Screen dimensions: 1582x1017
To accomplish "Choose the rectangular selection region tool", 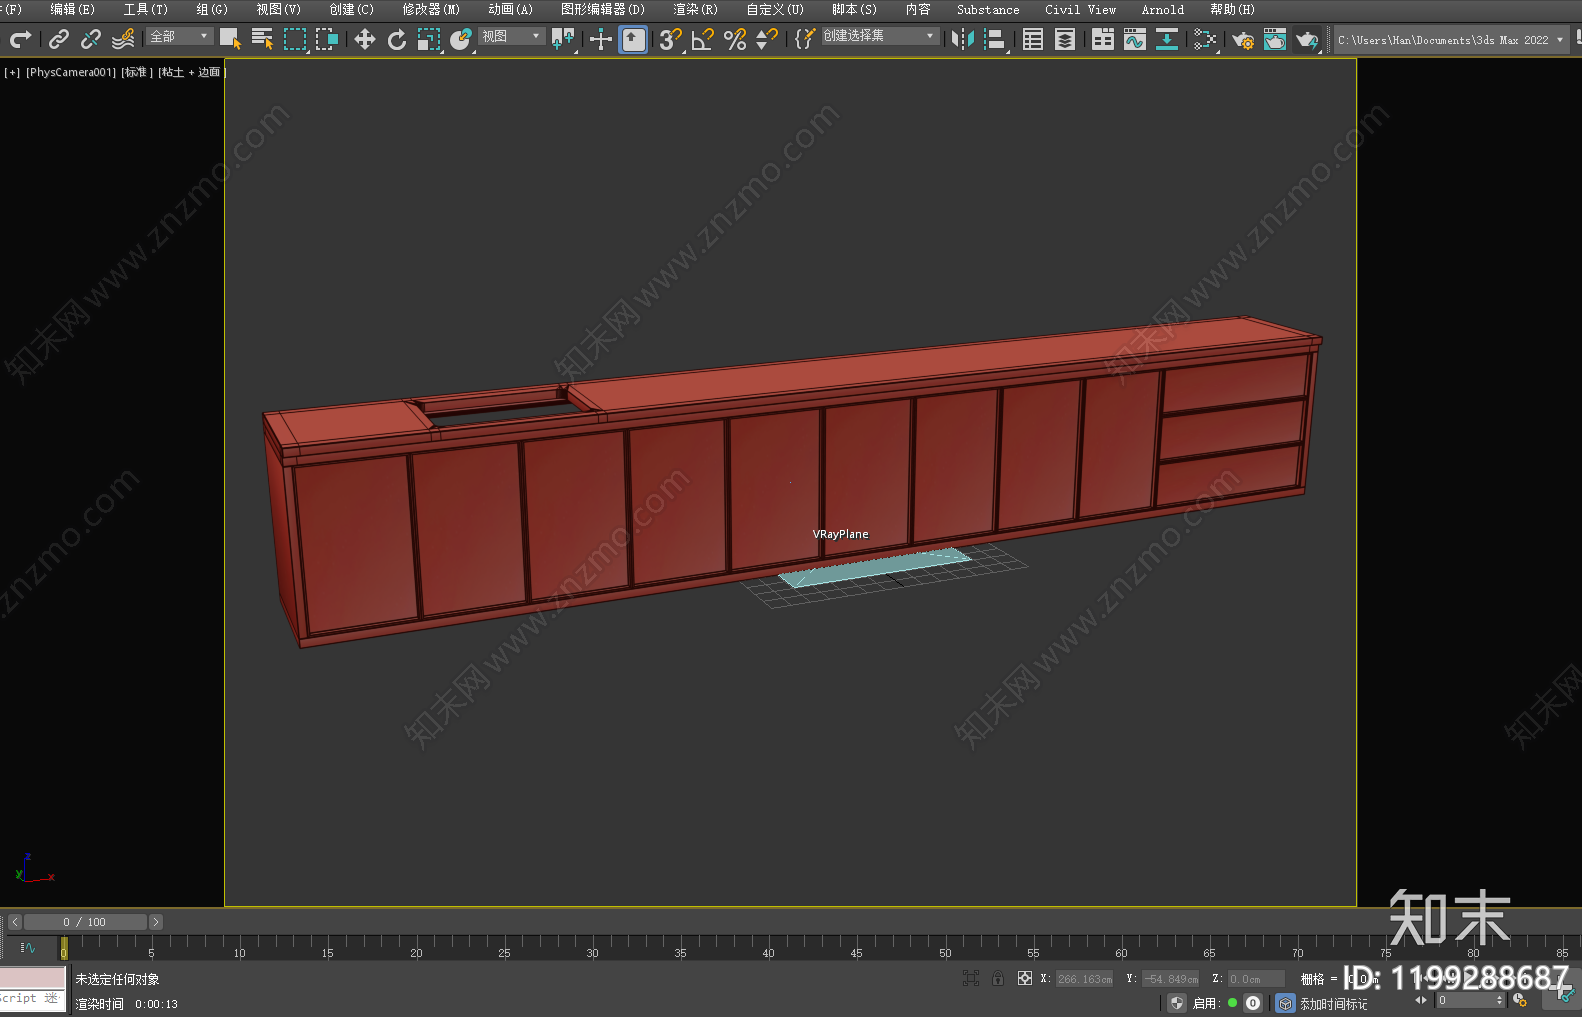I will click(x=295, y=39).
